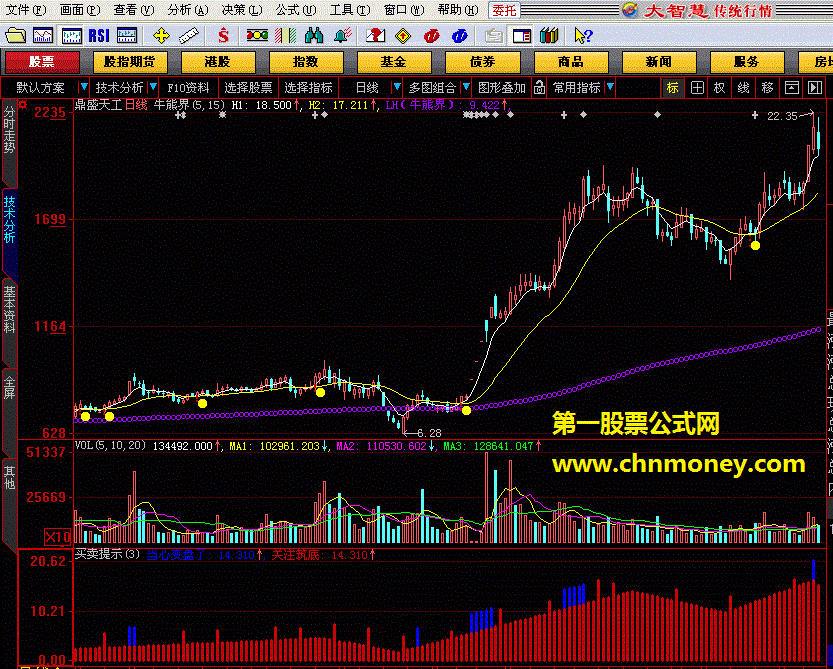
Task: Open the 公式(U) menu
Action: (x=296, y=10)
